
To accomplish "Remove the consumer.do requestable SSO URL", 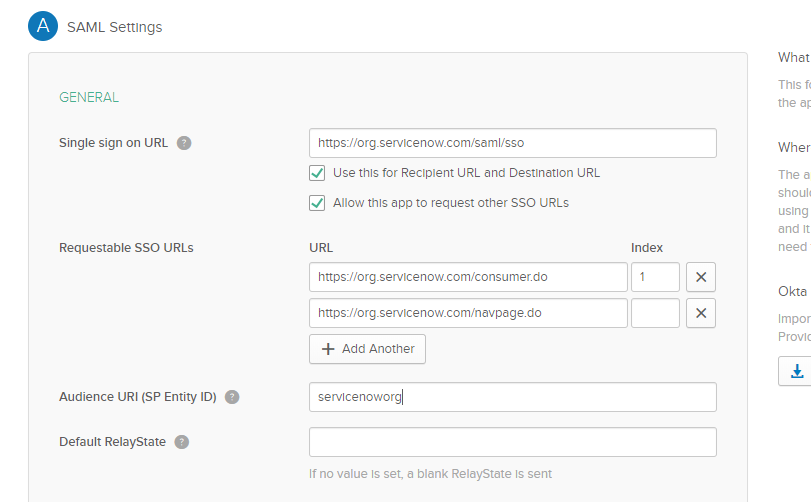I will pyautogui.click(x=701, y=277).
